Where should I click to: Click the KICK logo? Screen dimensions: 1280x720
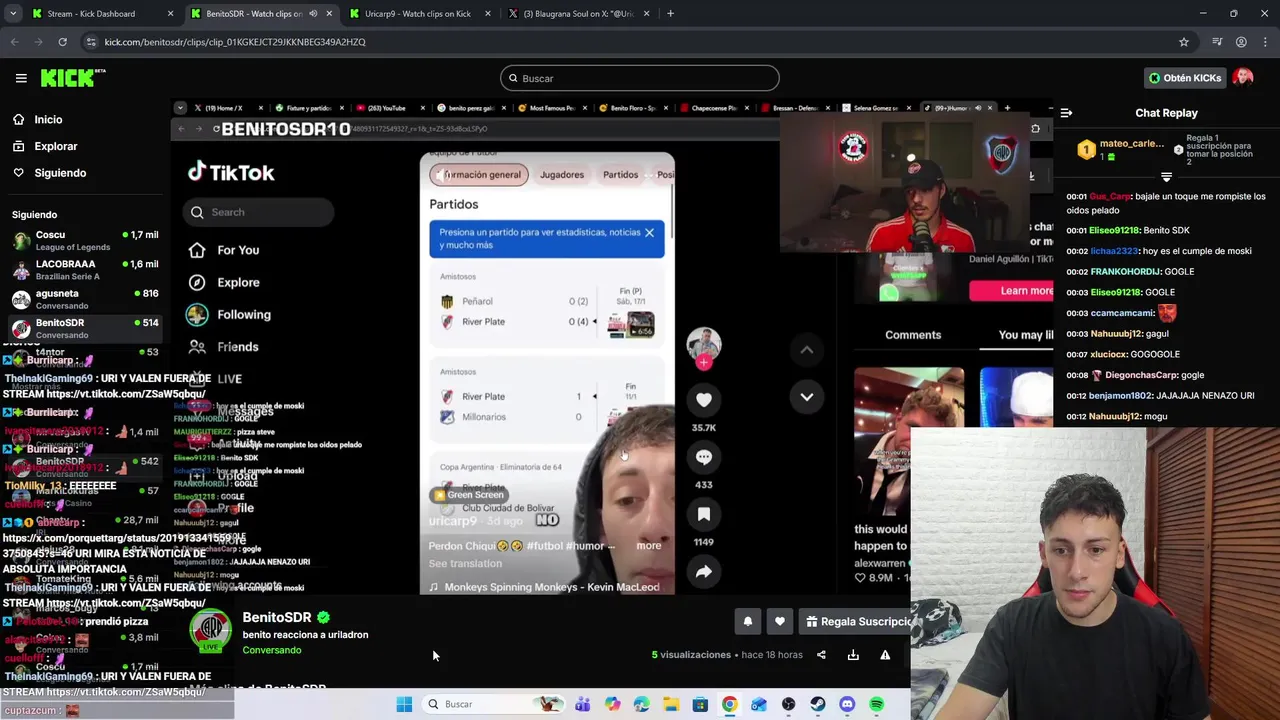(x=72, y=78)
